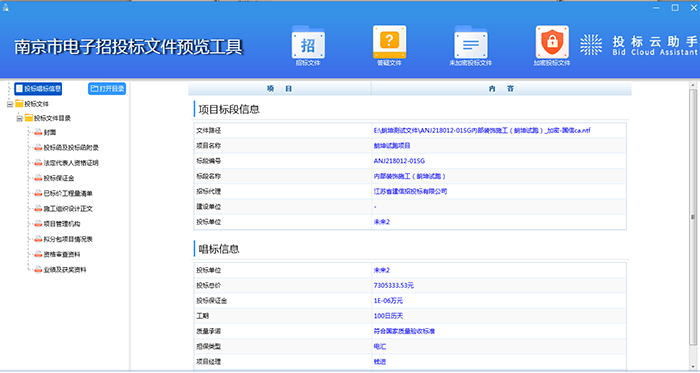The image size is (700, 373).
Task: Select the 投标文件 folder label in the tree
Action: point(37,104)
